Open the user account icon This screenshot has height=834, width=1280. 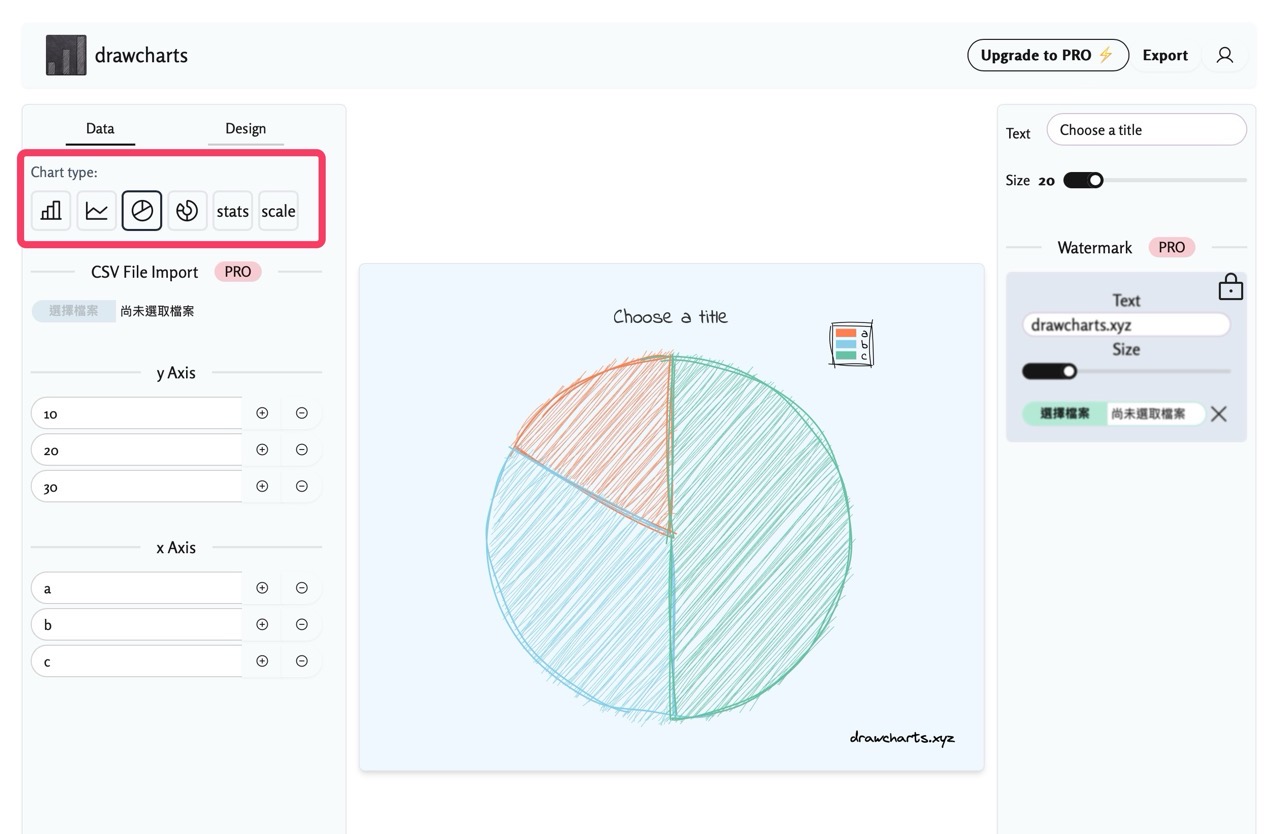pos(1224,55)
